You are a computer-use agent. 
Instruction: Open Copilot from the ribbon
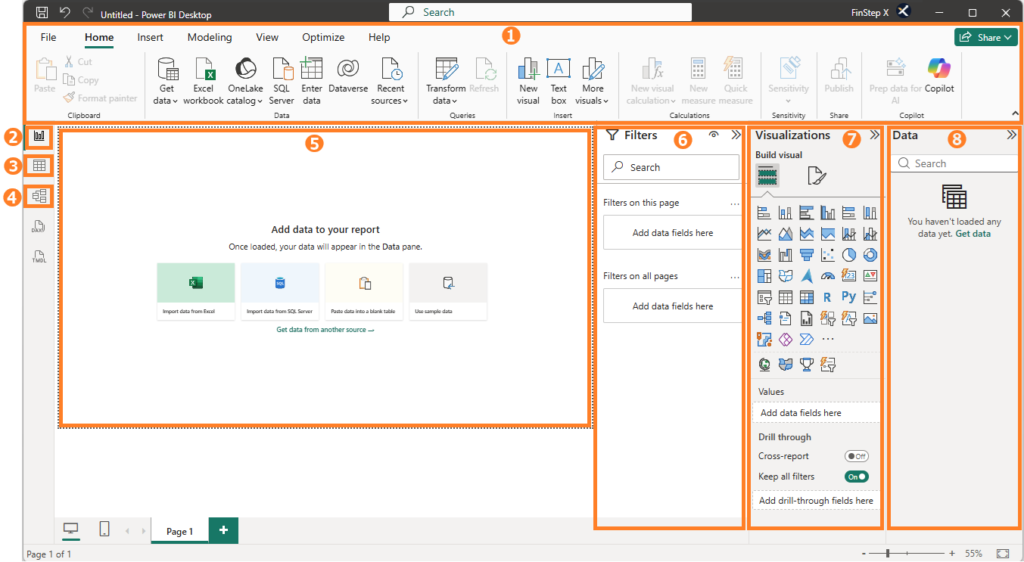(939, 76)
